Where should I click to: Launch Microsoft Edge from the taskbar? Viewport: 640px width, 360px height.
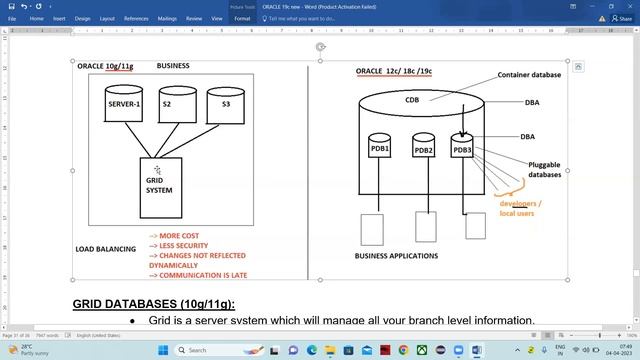tap(312, 350)
